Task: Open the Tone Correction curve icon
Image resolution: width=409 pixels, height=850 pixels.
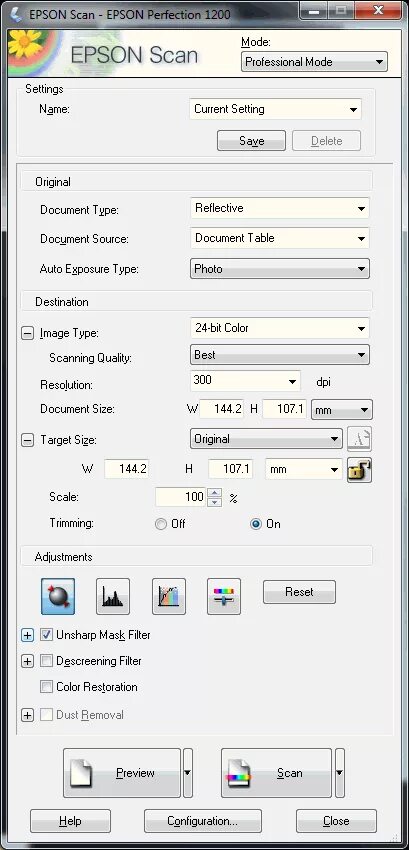Action: pos(169,596)
